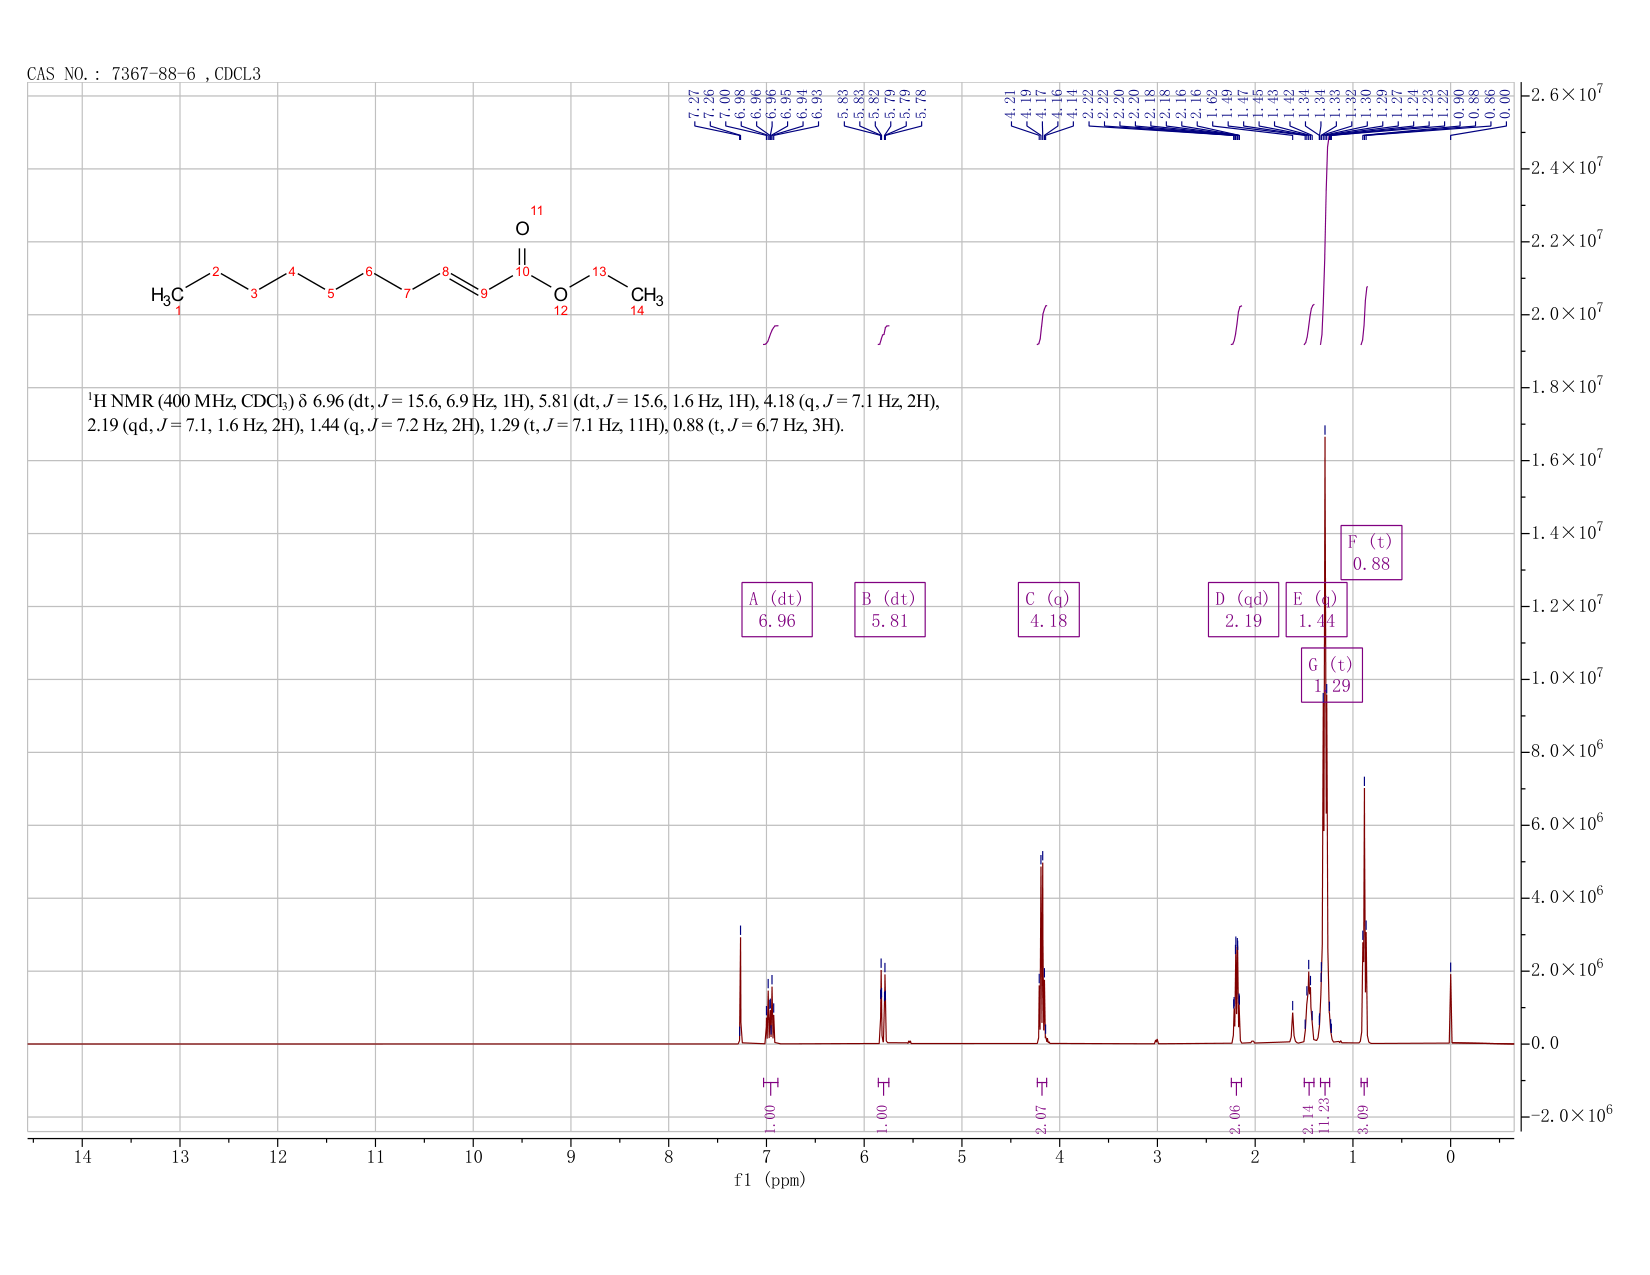Click red atom number 13 on the structure

coord(599,271)
